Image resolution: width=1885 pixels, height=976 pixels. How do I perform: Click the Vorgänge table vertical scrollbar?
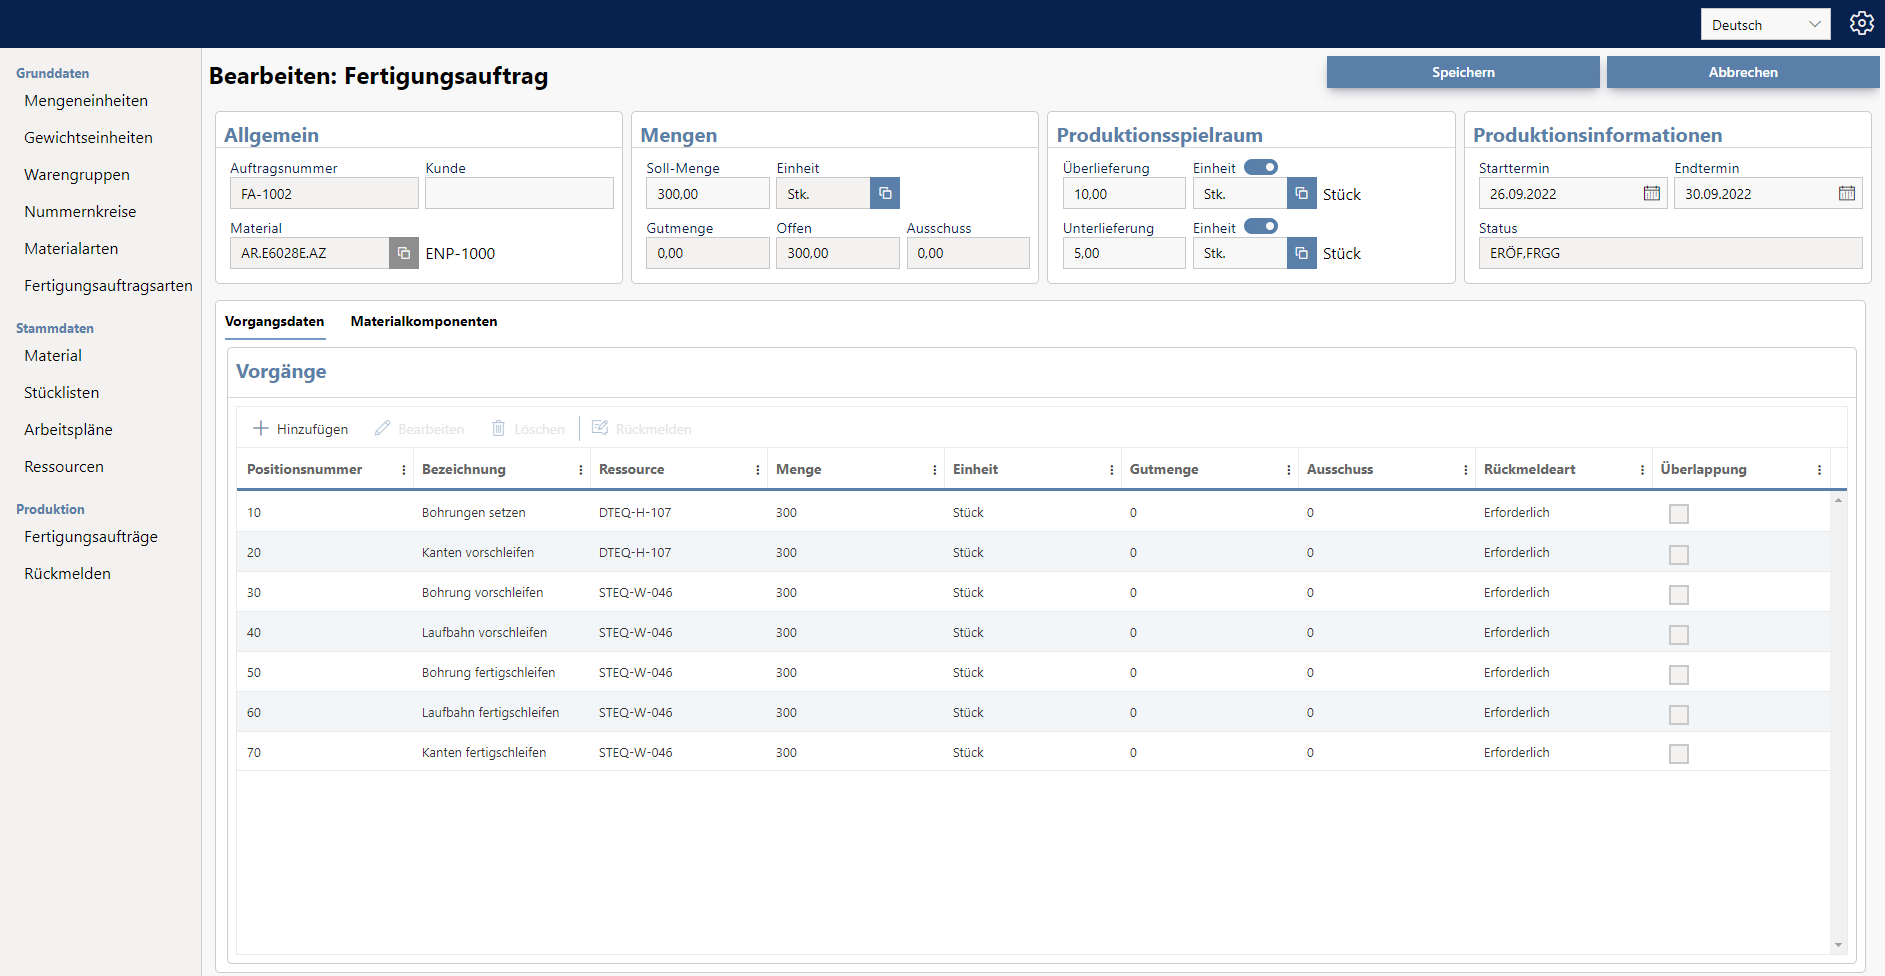pyautogui.click(x=1838, y=720)
